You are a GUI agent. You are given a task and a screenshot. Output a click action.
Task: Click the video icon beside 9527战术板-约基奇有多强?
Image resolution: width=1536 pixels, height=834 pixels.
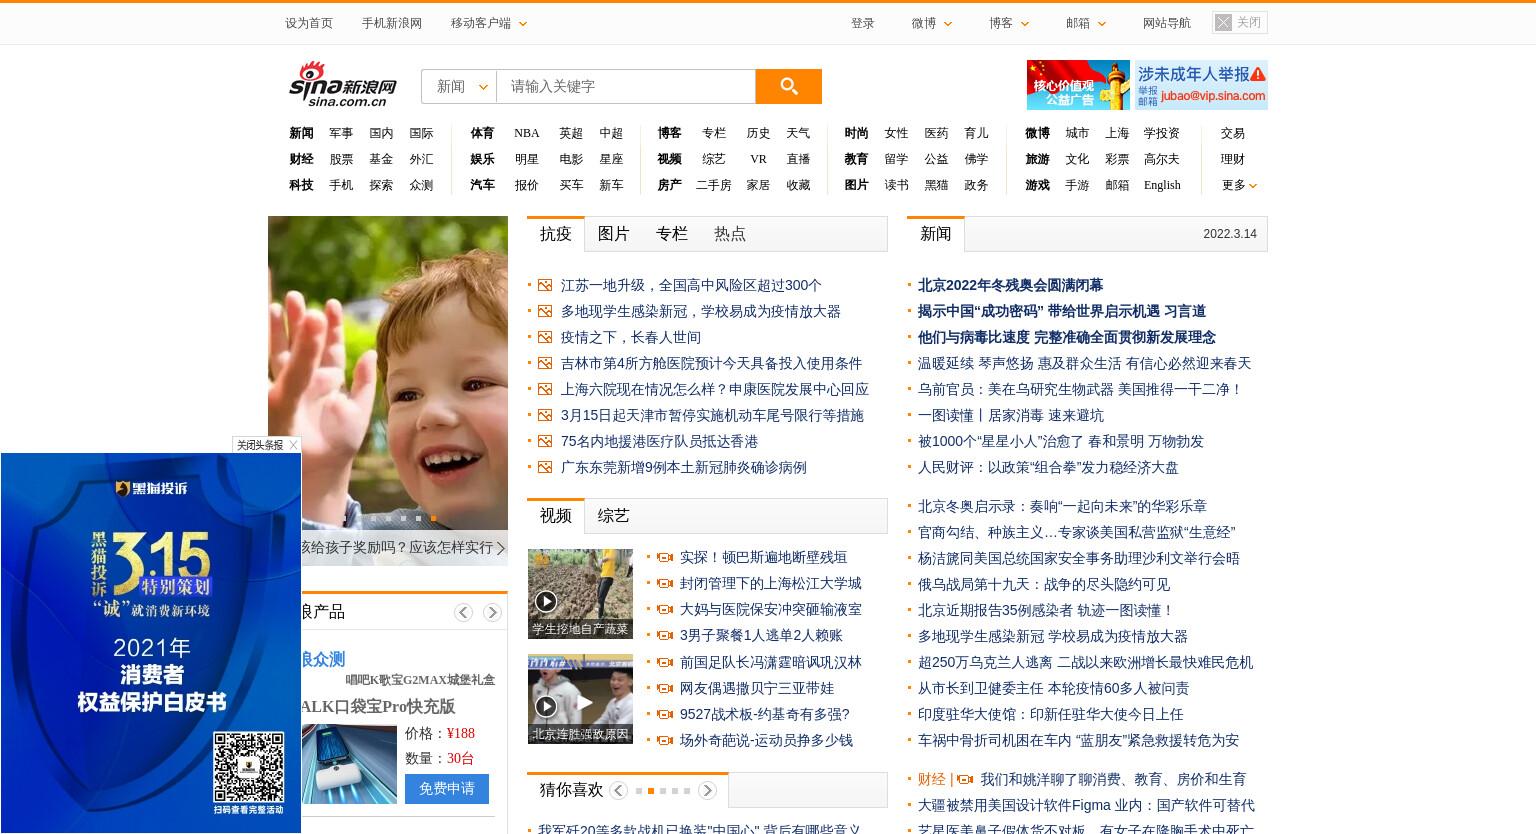coord(665,714)
